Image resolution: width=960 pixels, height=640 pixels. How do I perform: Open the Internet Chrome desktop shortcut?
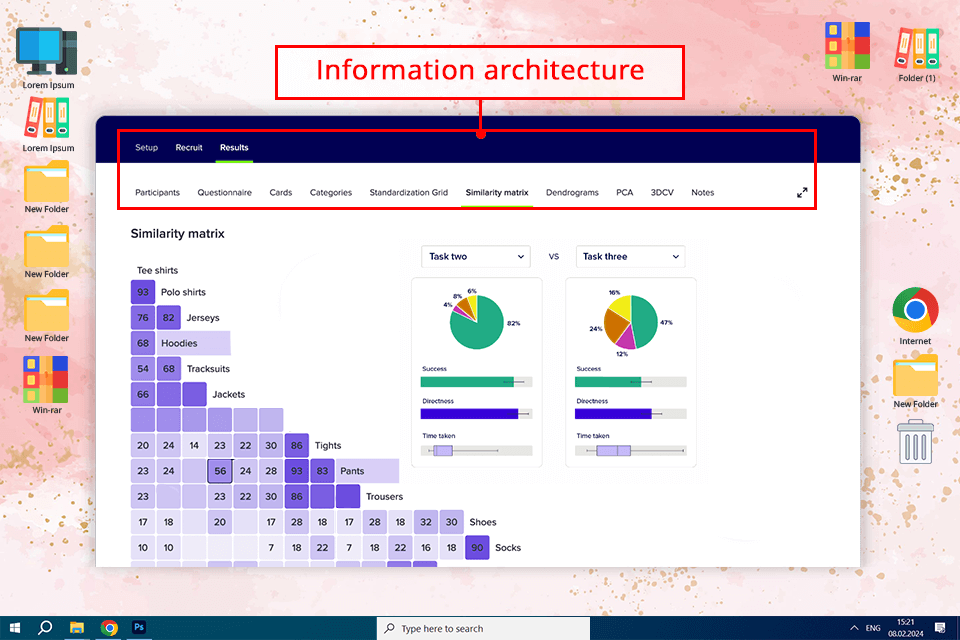point(915,315)
